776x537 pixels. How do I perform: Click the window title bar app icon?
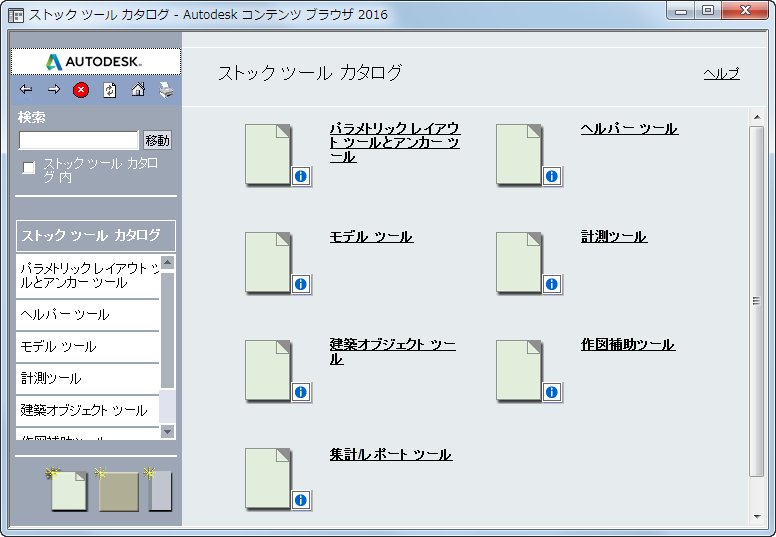(x=16, y=15)
